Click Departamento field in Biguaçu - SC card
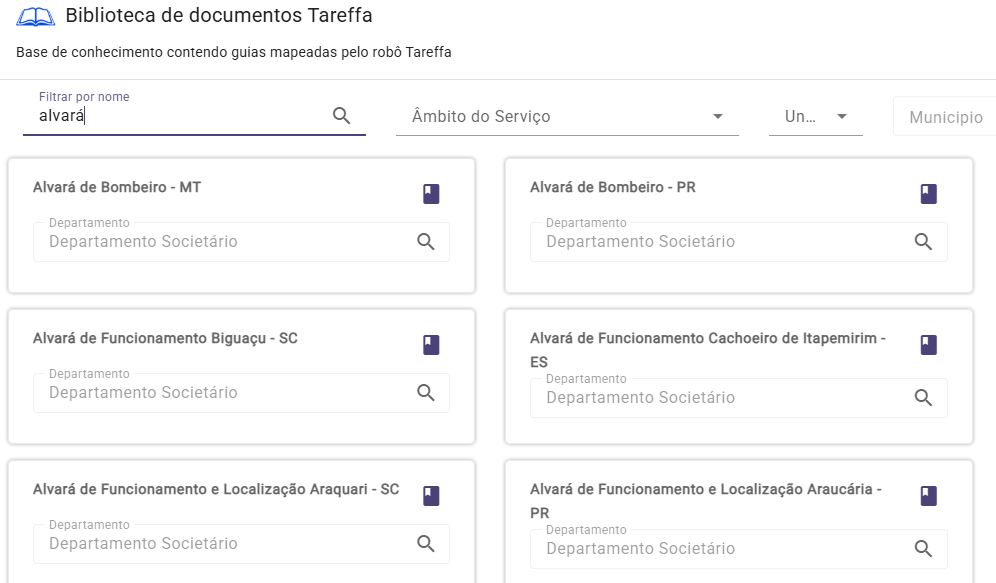996x583 pixels. coord(241,393)
